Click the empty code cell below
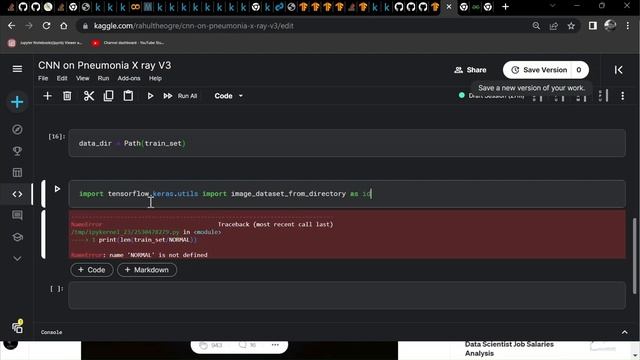 pos(347,295)
